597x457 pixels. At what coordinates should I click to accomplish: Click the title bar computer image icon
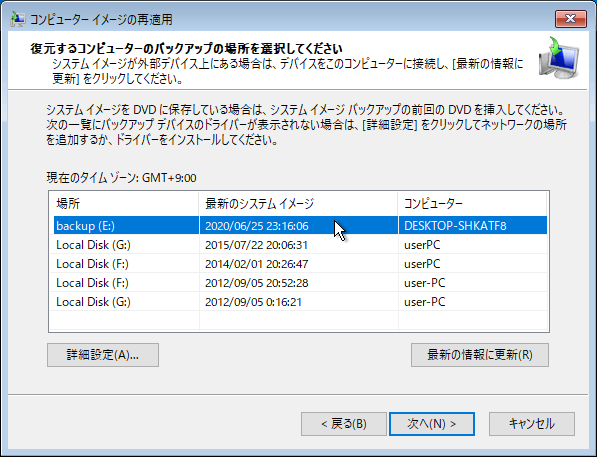point(18,19)
